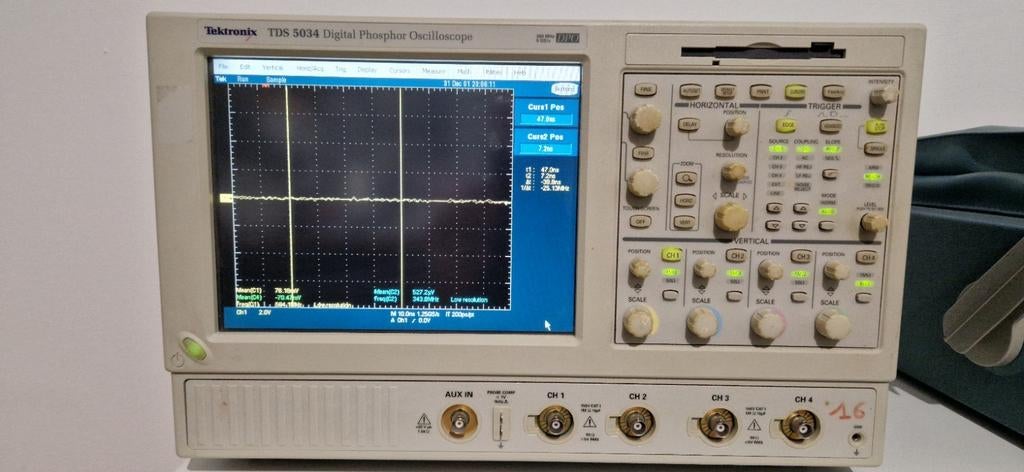The width and height of the screenshot is (1024, 472).
Task: Open the Cursors menu
Action: pos(400,70)
